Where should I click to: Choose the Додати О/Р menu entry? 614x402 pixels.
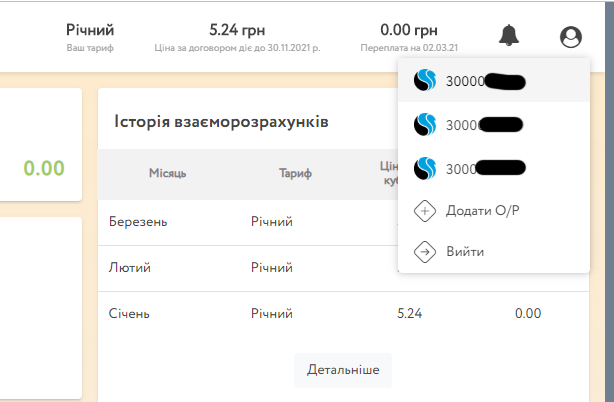pyautogui.click(x=494, y=211)
